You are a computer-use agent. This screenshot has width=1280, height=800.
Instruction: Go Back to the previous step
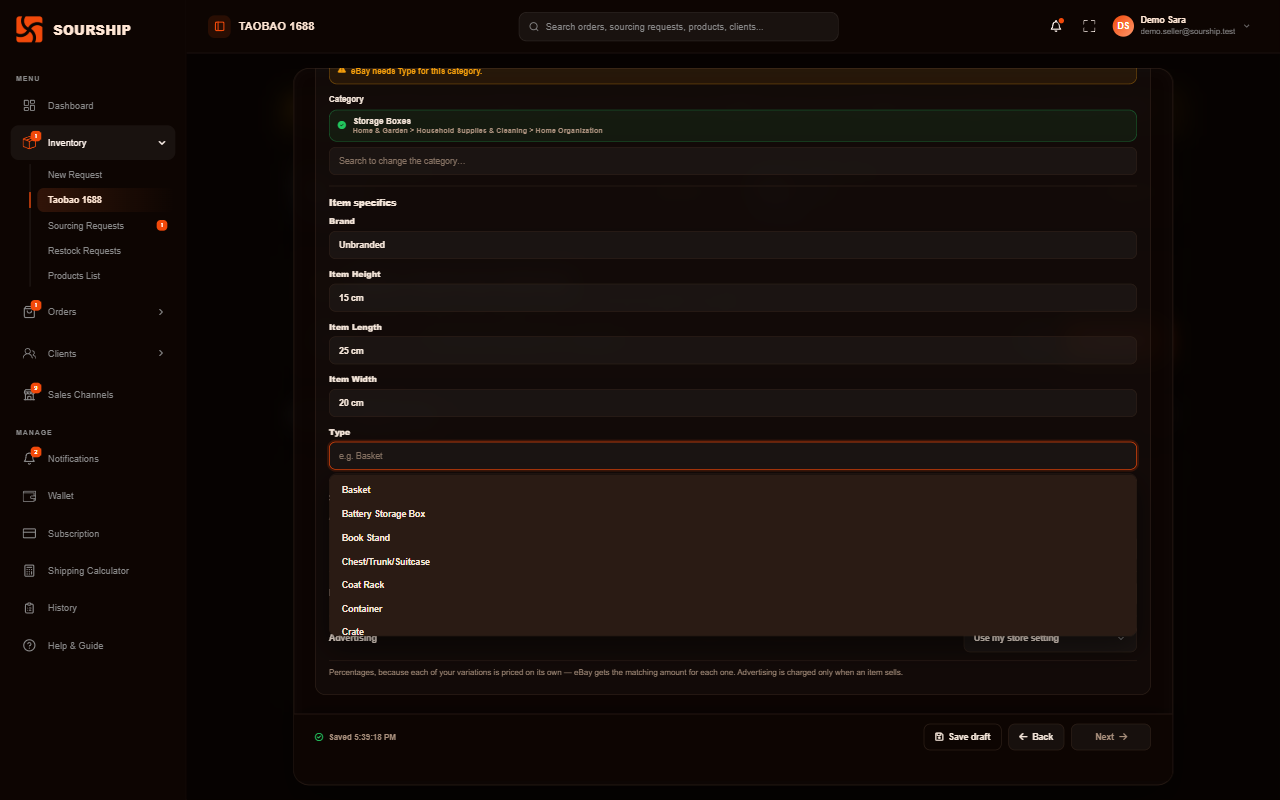click(1036, 737)
